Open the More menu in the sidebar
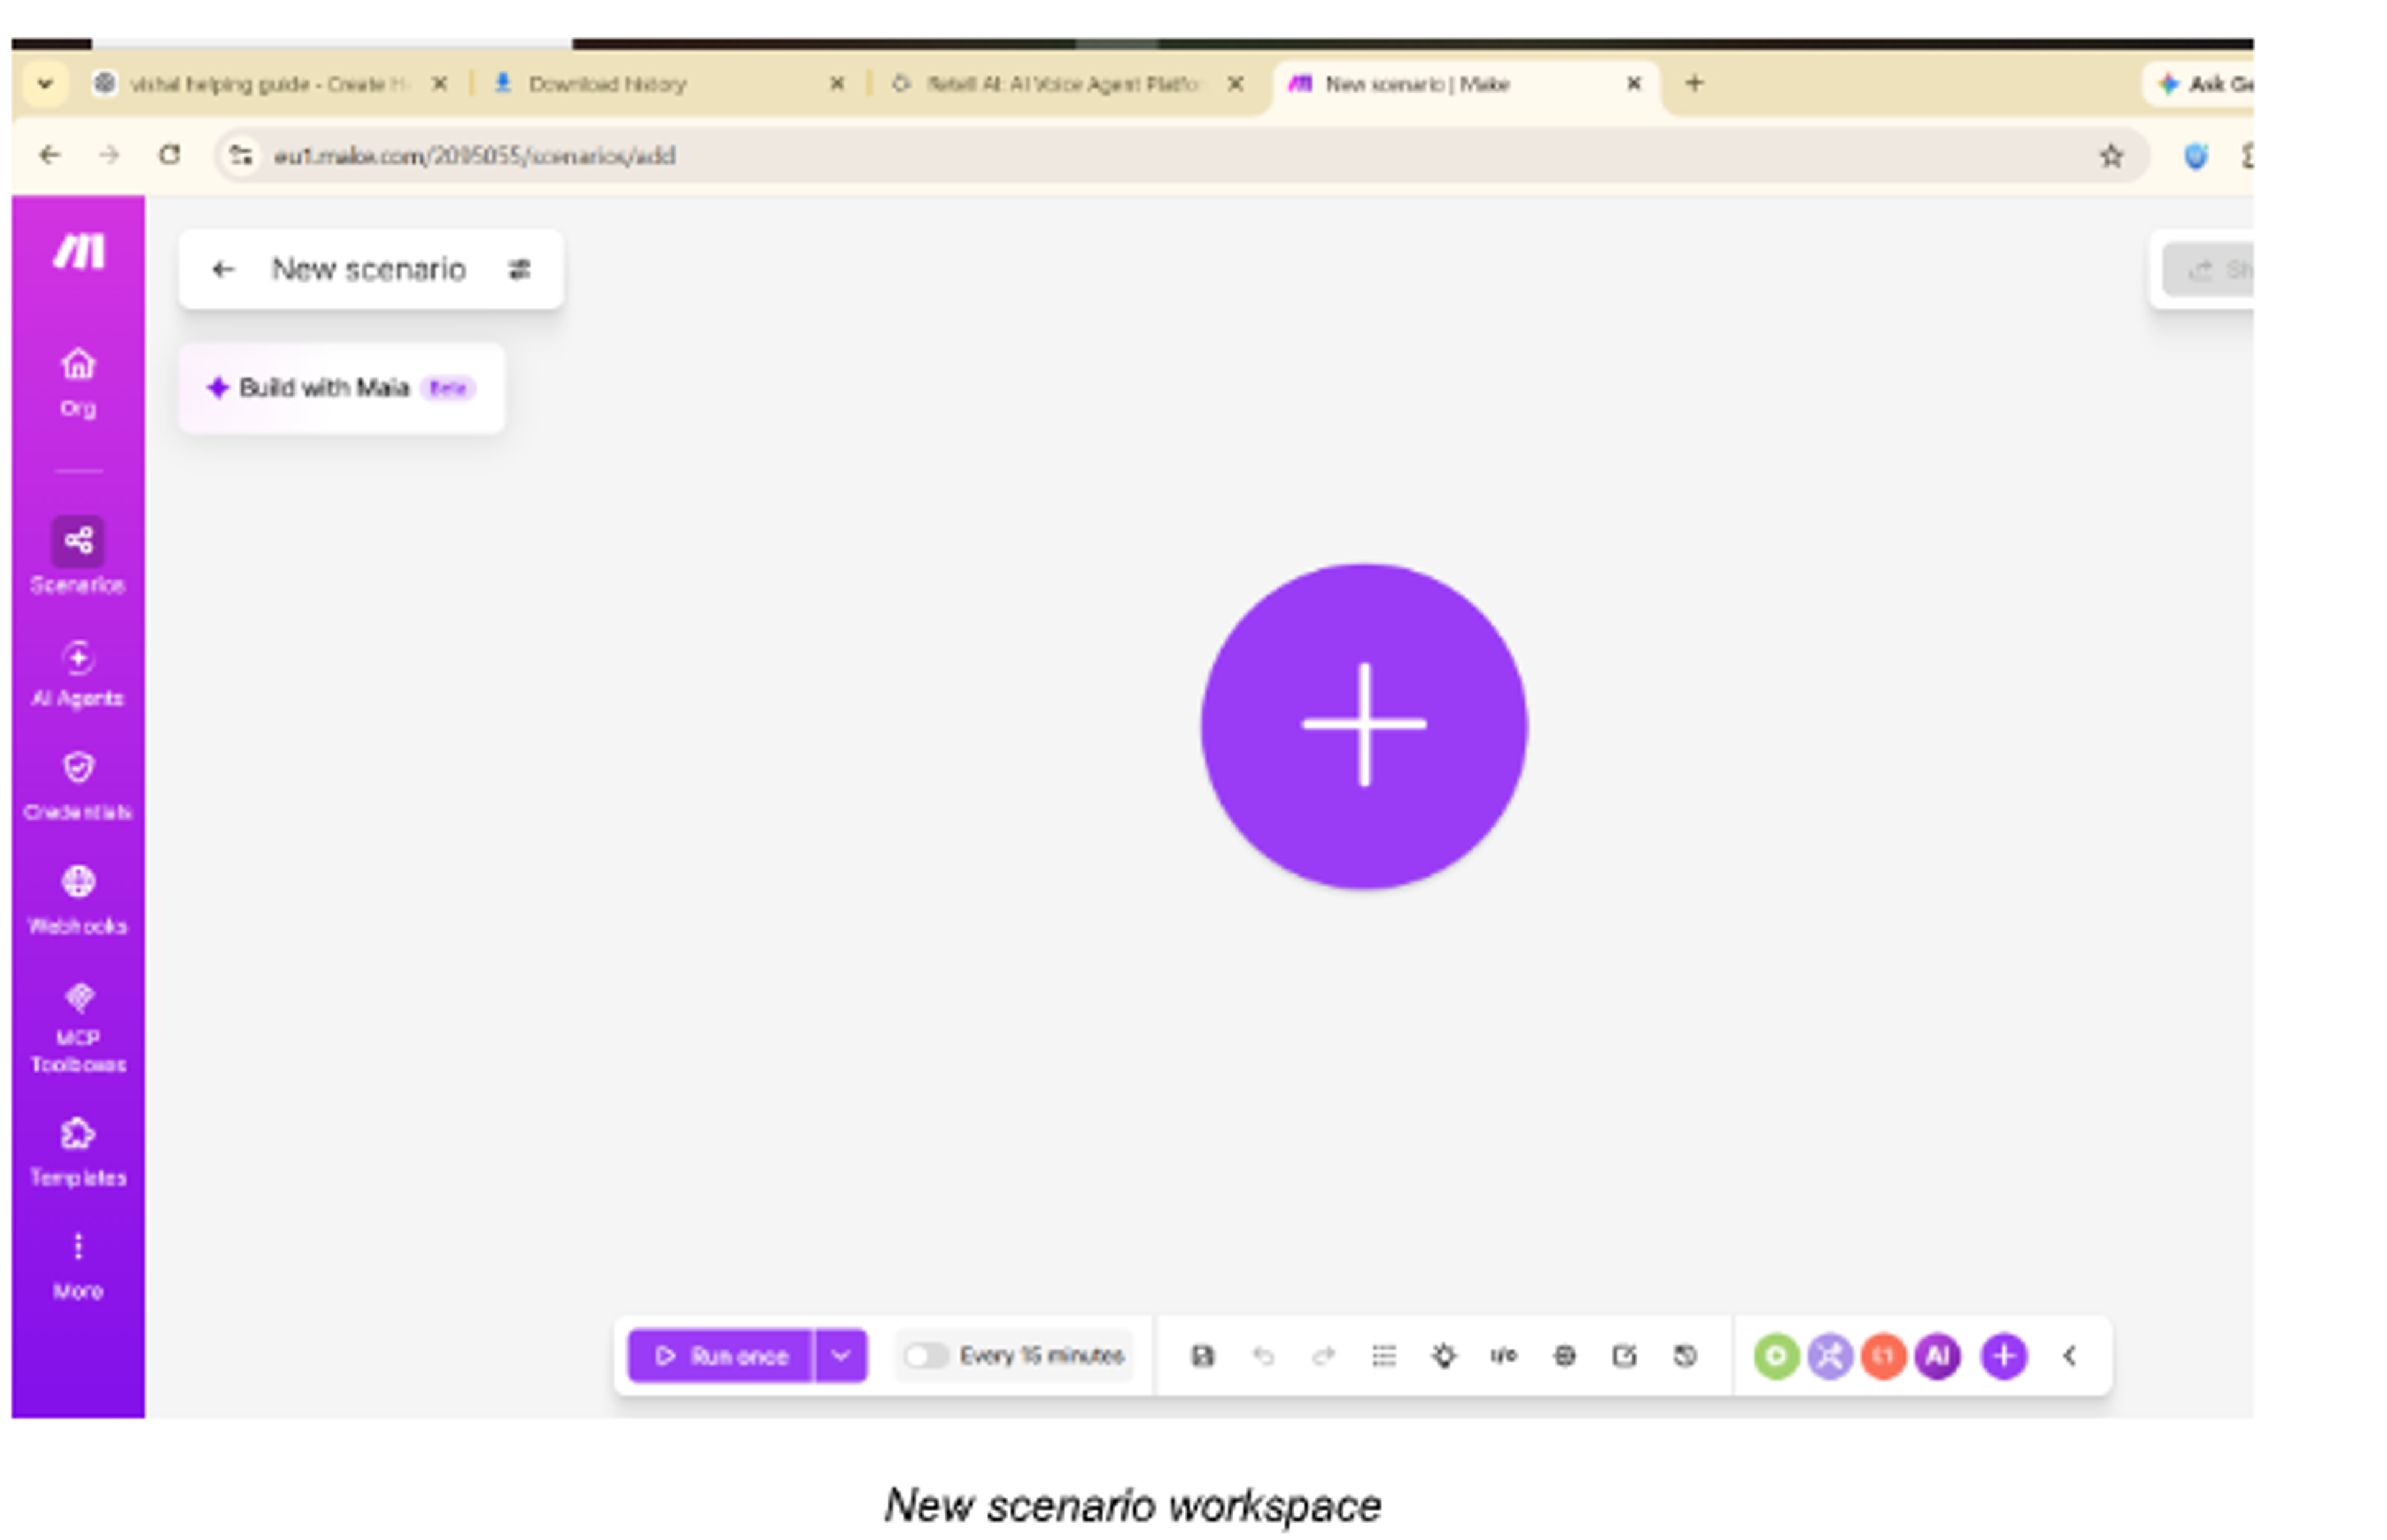The width and height of the screenshot is (2387, 1540). tap(78, 1266)
